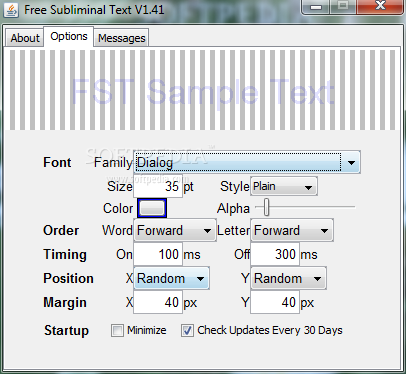Click the Timing Off milliseconds field
406x374 pixels.
[275, 254]
